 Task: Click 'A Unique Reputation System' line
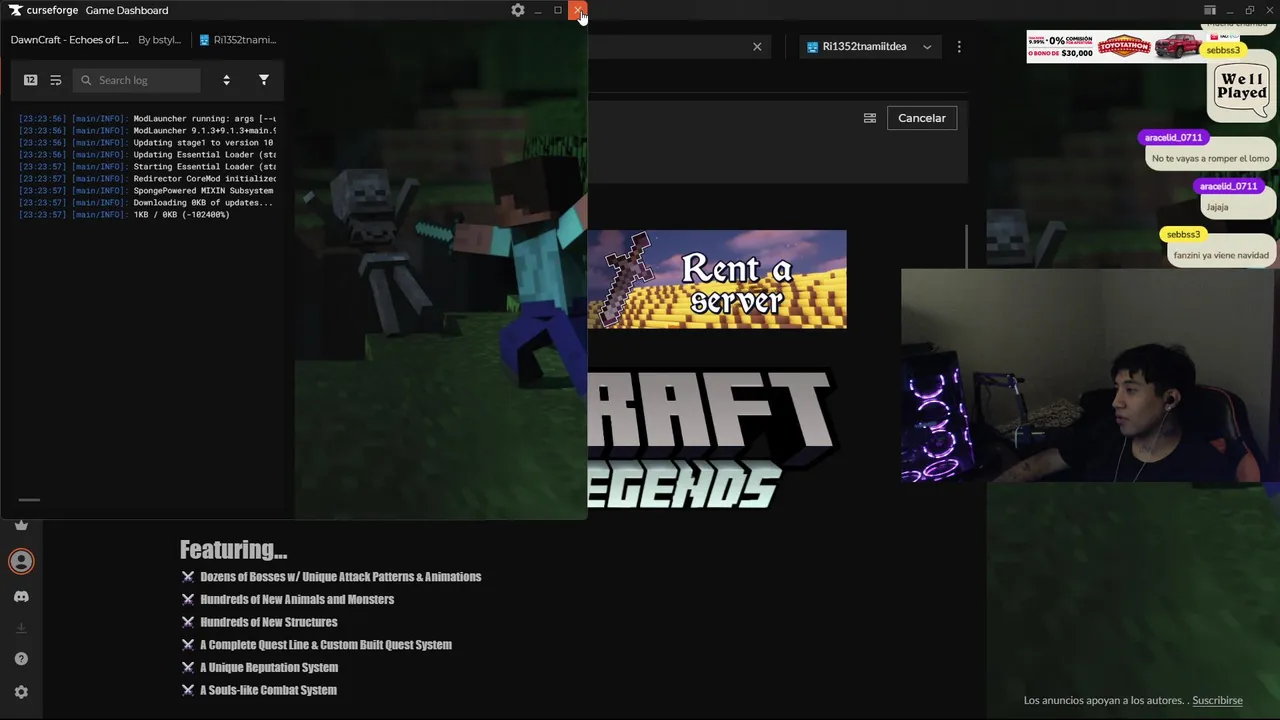[269, 668]
